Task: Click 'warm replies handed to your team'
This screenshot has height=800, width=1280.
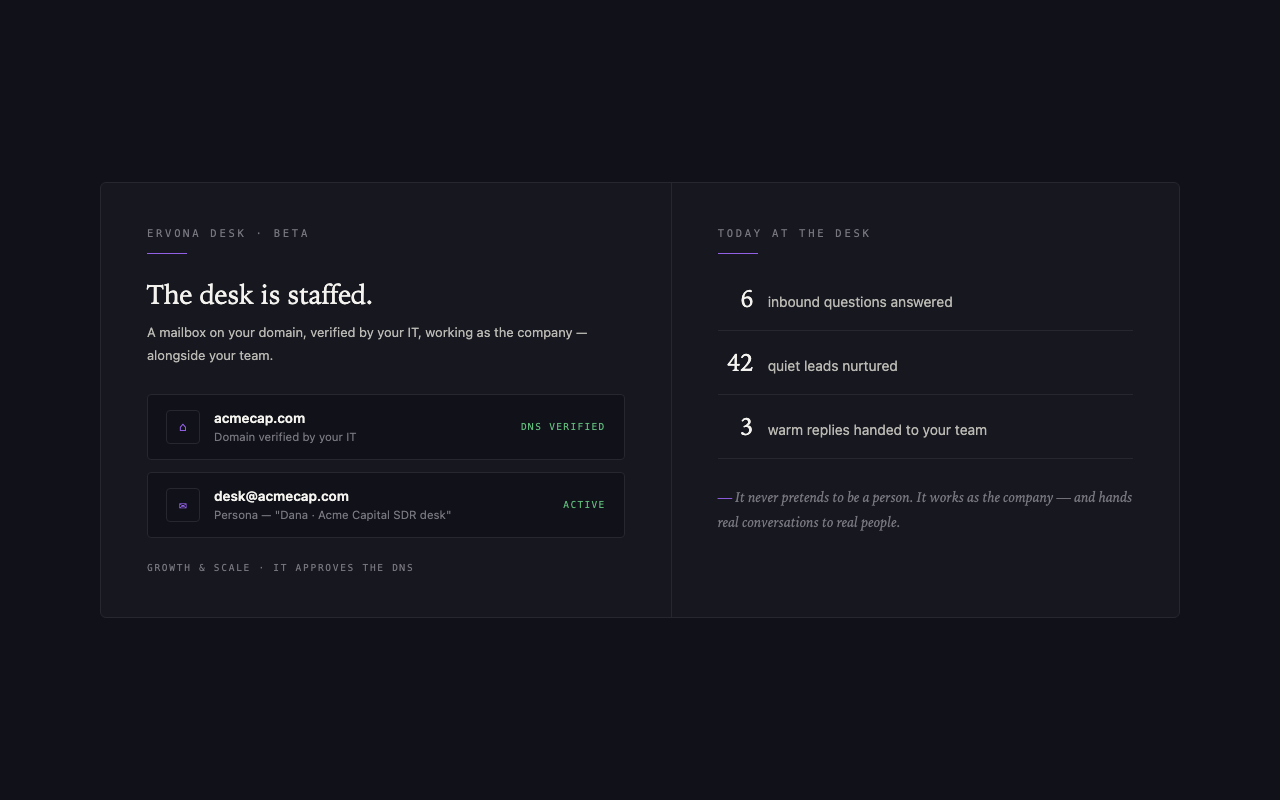Action: pyautogui.click(x=877, y=430)
